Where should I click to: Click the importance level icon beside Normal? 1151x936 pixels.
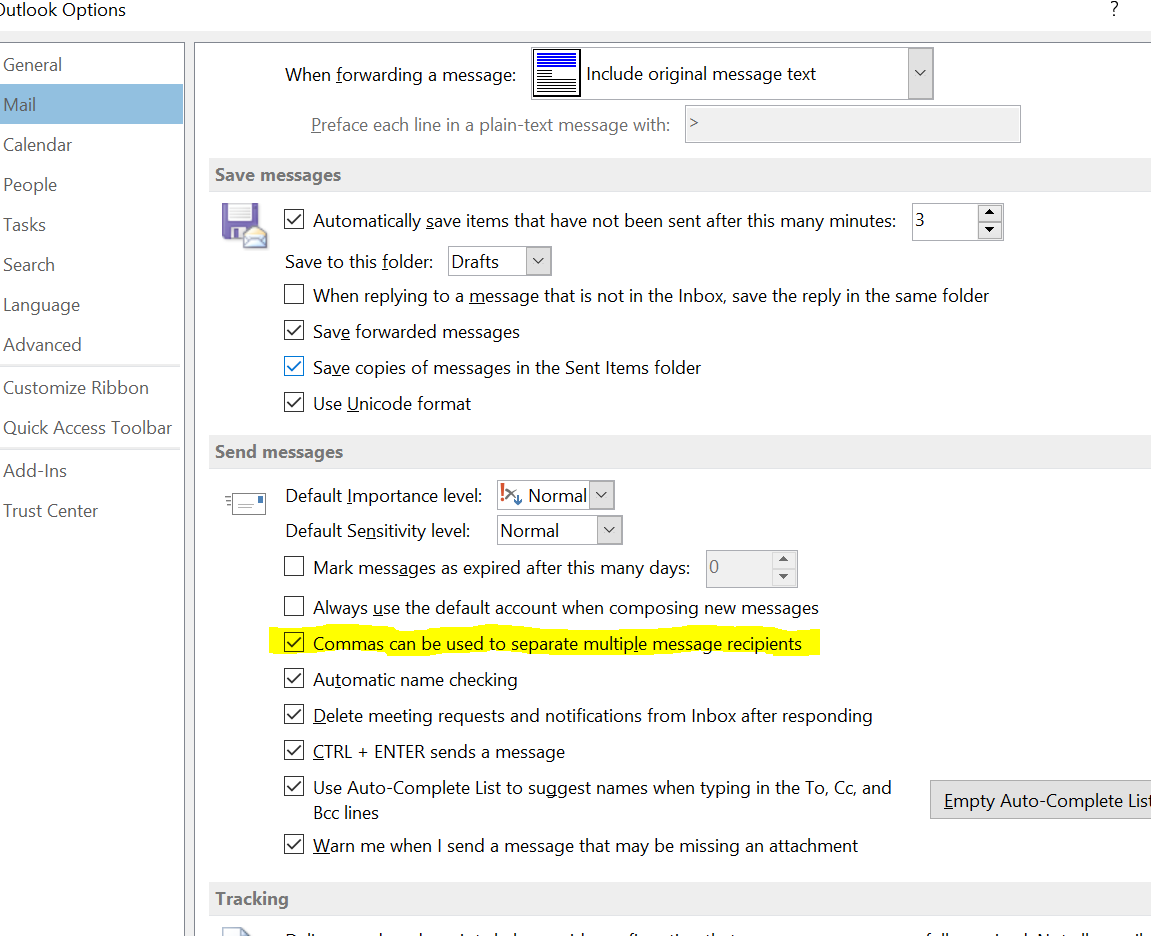510,495
